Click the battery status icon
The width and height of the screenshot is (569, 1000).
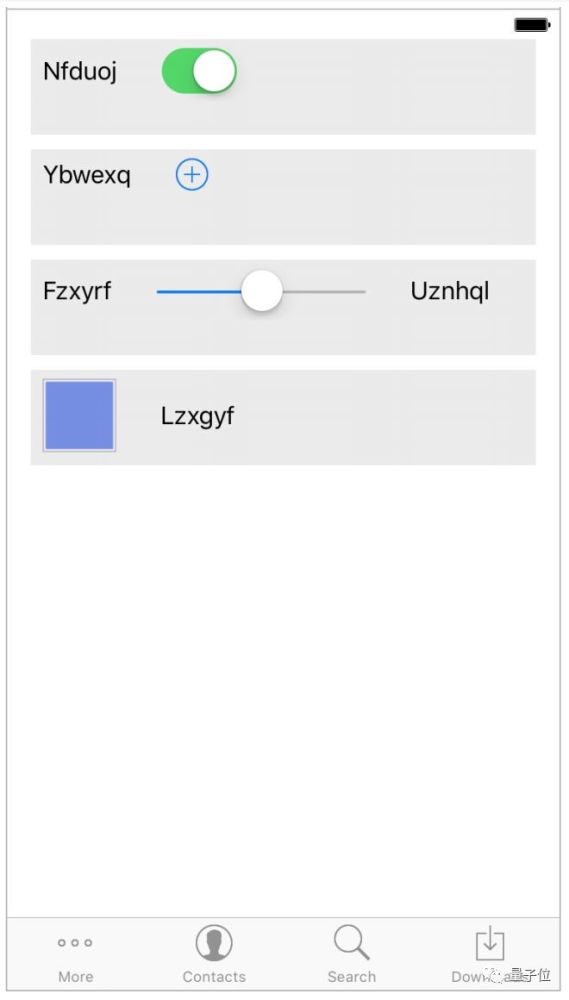[532, 25]
